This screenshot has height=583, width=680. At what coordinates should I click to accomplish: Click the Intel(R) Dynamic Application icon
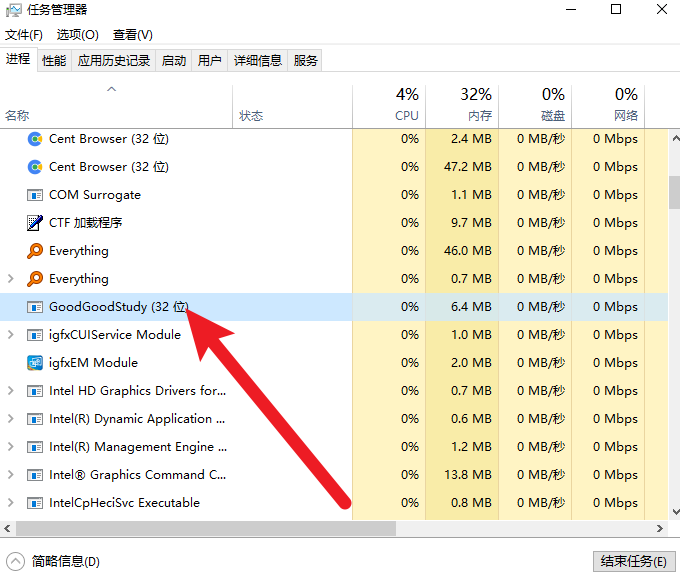(x=35, y=419)
